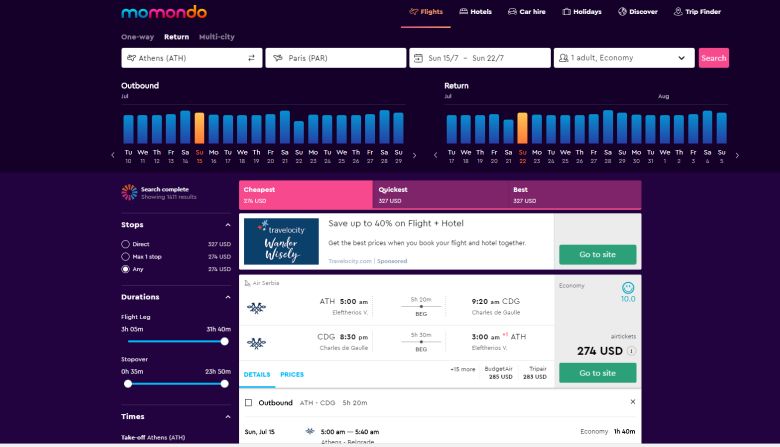The height and width of the screenshot is (447, 780).
Task: Sort results by Best tab
Action: click(x=575, y=194)
